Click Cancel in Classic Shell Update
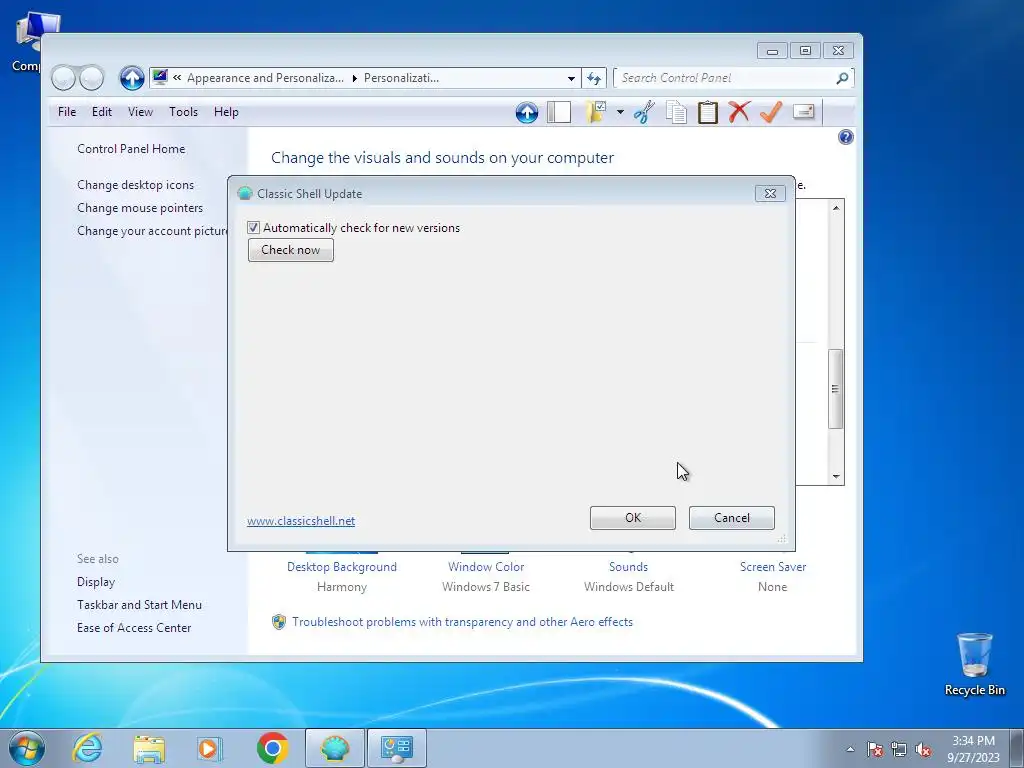Image resolution: width=1024 pixels, height=768 pixels. (x=731, y=518)
